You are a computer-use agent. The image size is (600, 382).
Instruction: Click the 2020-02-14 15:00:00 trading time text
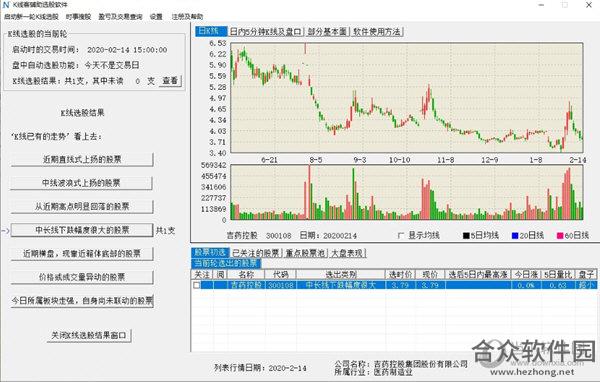tap(127, 50)
